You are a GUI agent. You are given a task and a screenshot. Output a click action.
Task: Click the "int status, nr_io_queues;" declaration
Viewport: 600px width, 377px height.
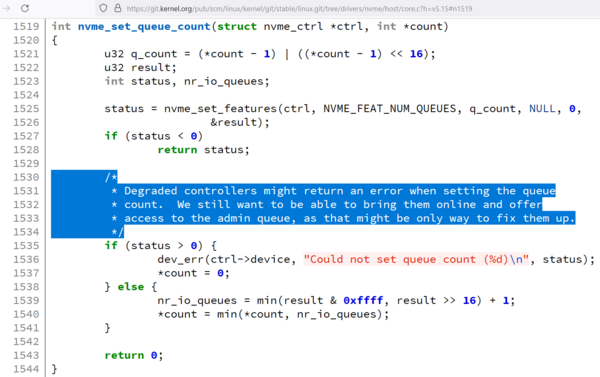187,82
